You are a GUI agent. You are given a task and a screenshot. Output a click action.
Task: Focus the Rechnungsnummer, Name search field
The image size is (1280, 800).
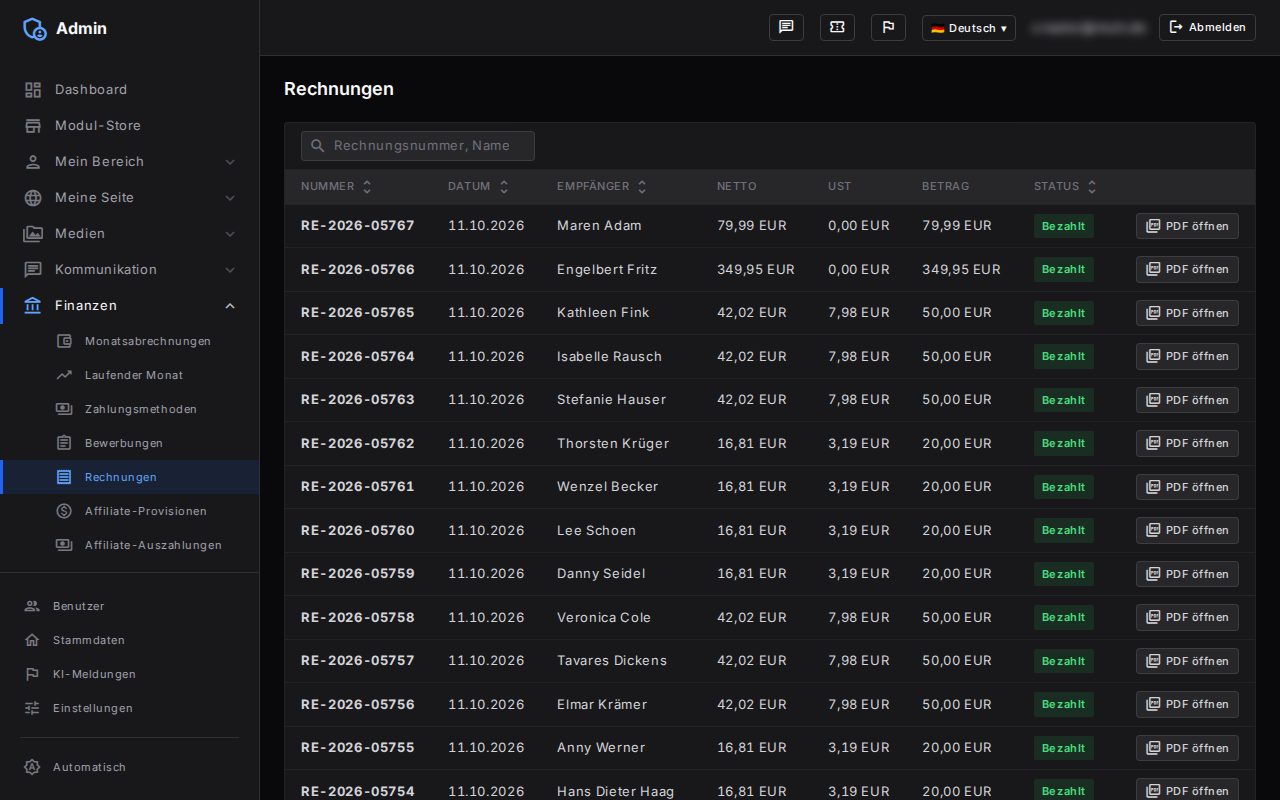pyautogui.click(x=418, y=146)
